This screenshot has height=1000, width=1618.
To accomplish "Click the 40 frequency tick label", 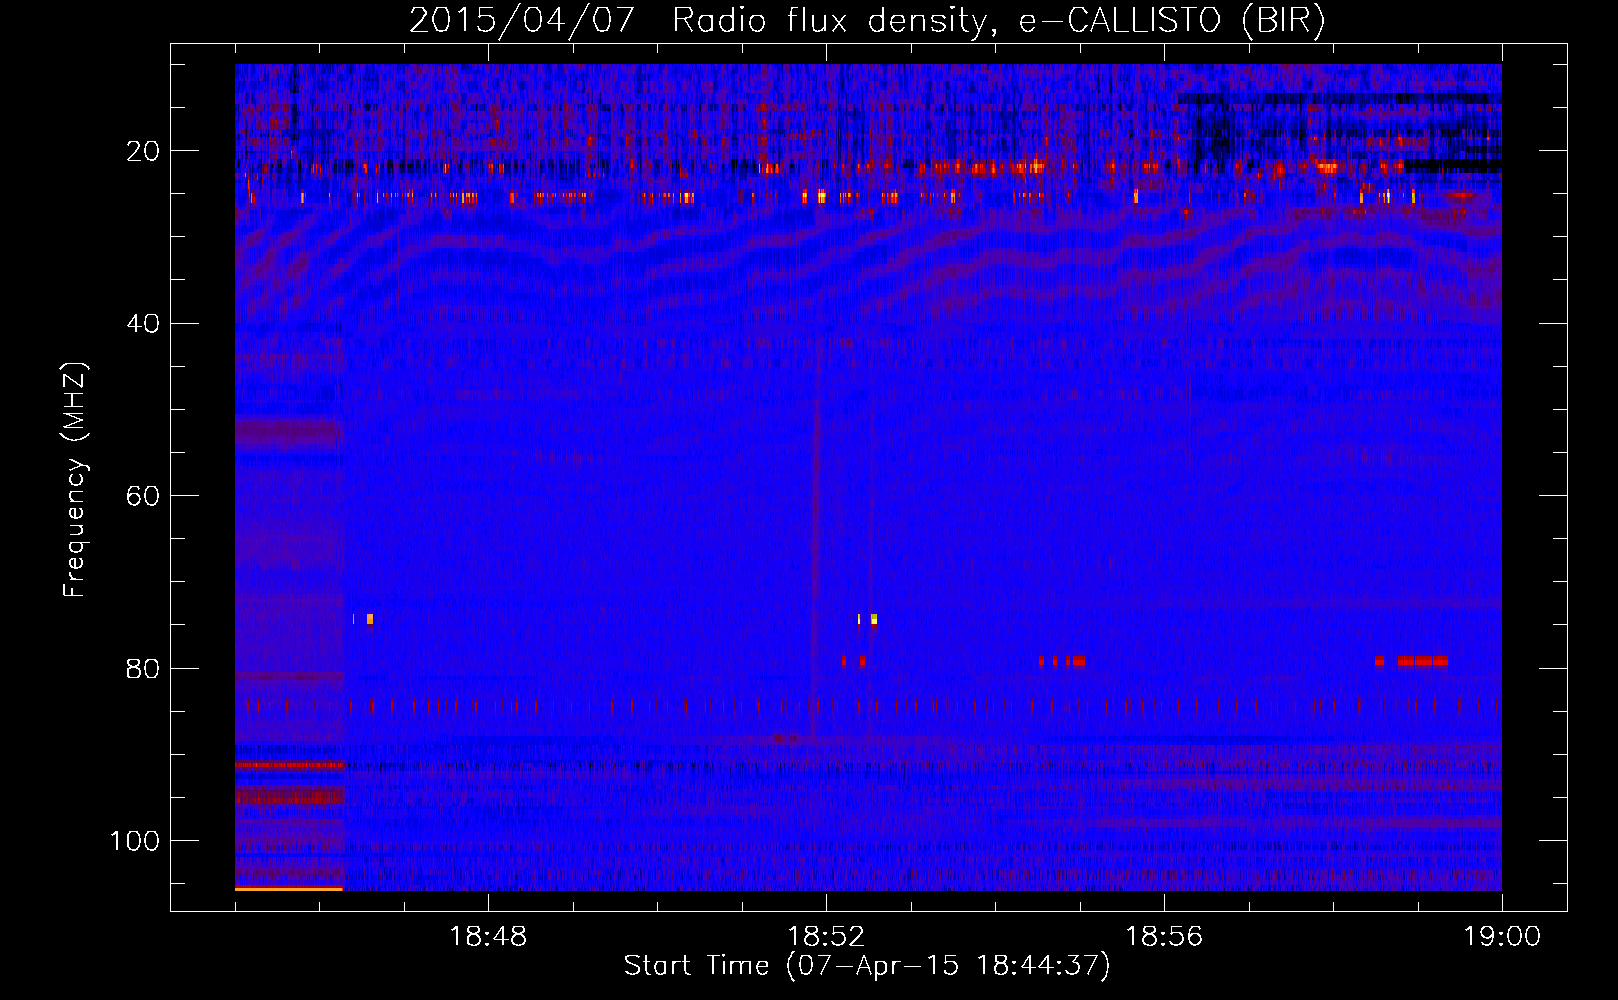I will pos(144,324).
